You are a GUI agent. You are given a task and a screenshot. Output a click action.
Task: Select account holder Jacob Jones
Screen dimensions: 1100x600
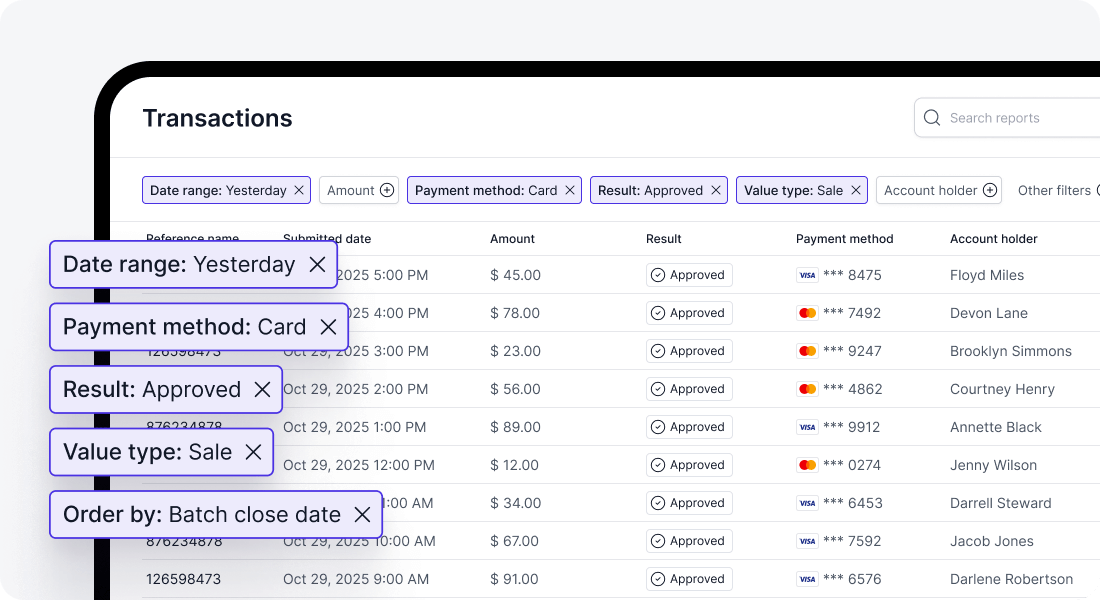coord(992,541)
